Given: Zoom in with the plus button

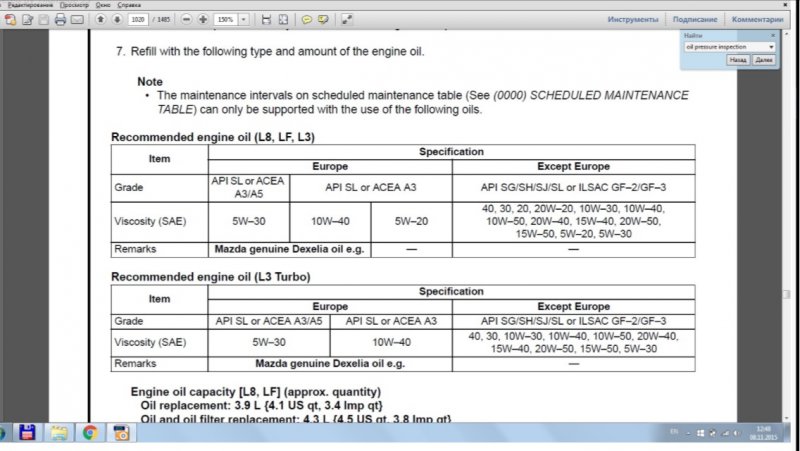Looking at the screenshot, I should pyautogui.click(x=203, y=19).
